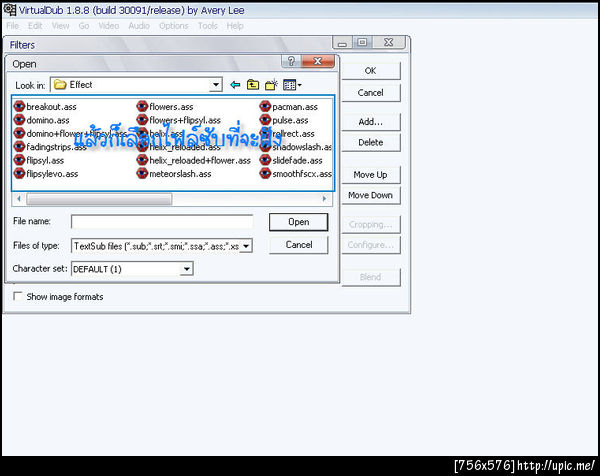Image resolution: width=600 pixels, height=476 pixels.
Task: Open the Help menu
Action: click(235, 26)
